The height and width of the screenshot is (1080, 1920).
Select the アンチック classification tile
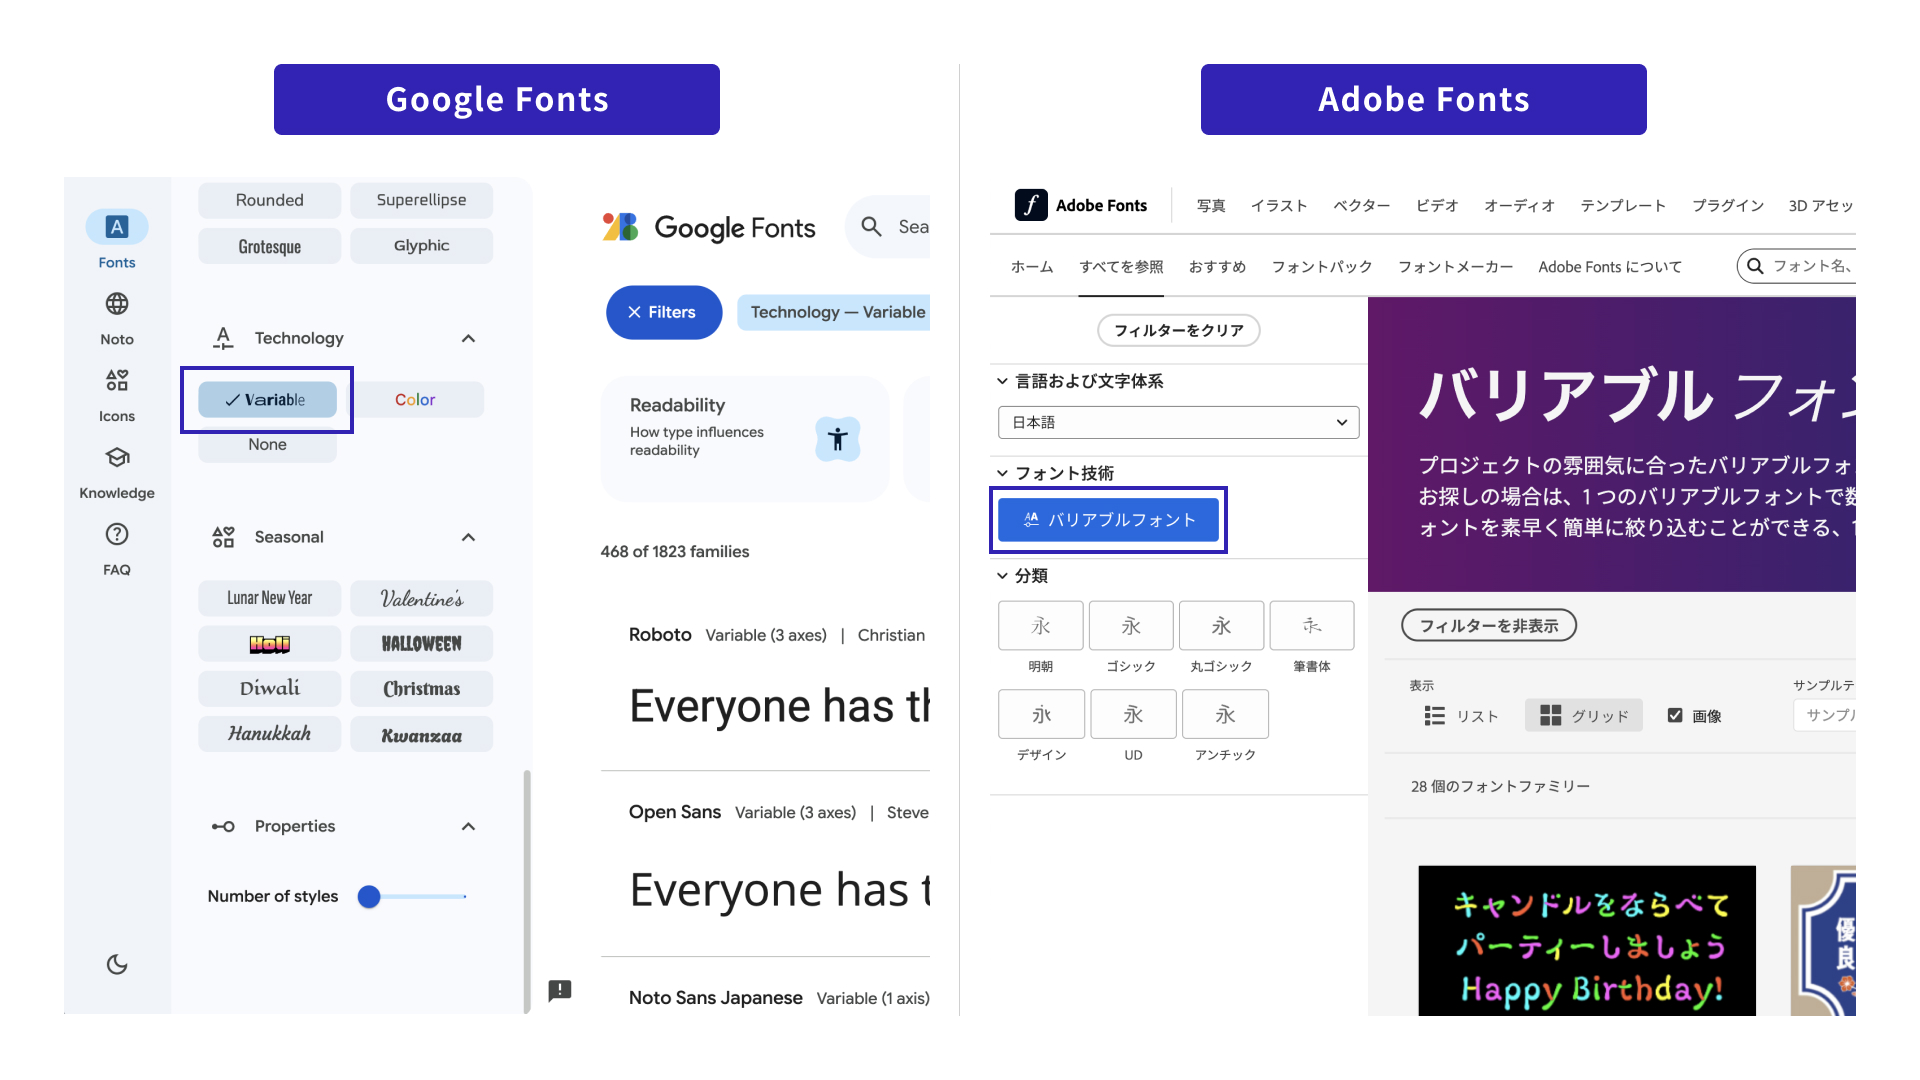coord(1225,714)
